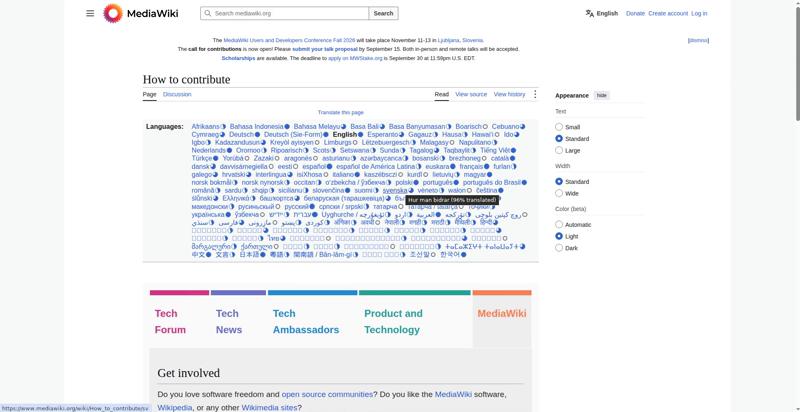800x412 pixels.
Task: Open the View source tab
Action: click(471, 94)
